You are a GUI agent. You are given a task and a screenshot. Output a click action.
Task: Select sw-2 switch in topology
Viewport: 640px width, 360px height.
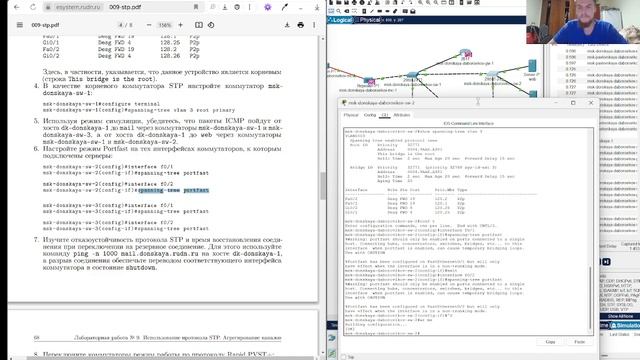(x=492, y=74)
